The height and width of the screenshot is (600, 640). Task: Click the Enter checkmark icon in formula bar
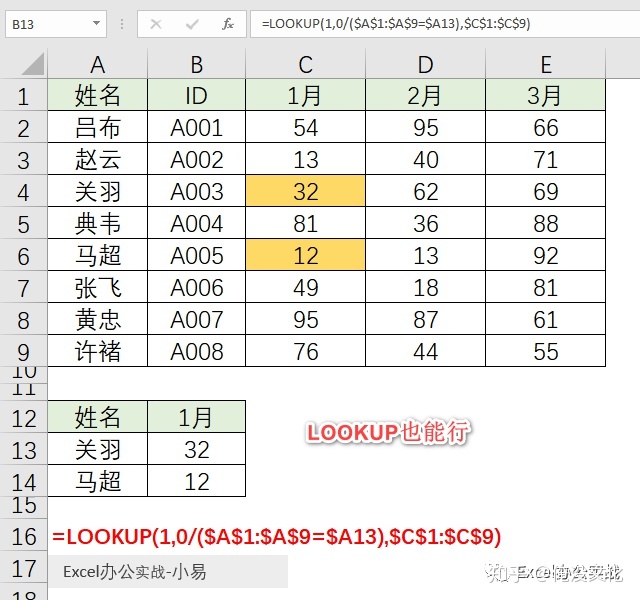[191, 24]
